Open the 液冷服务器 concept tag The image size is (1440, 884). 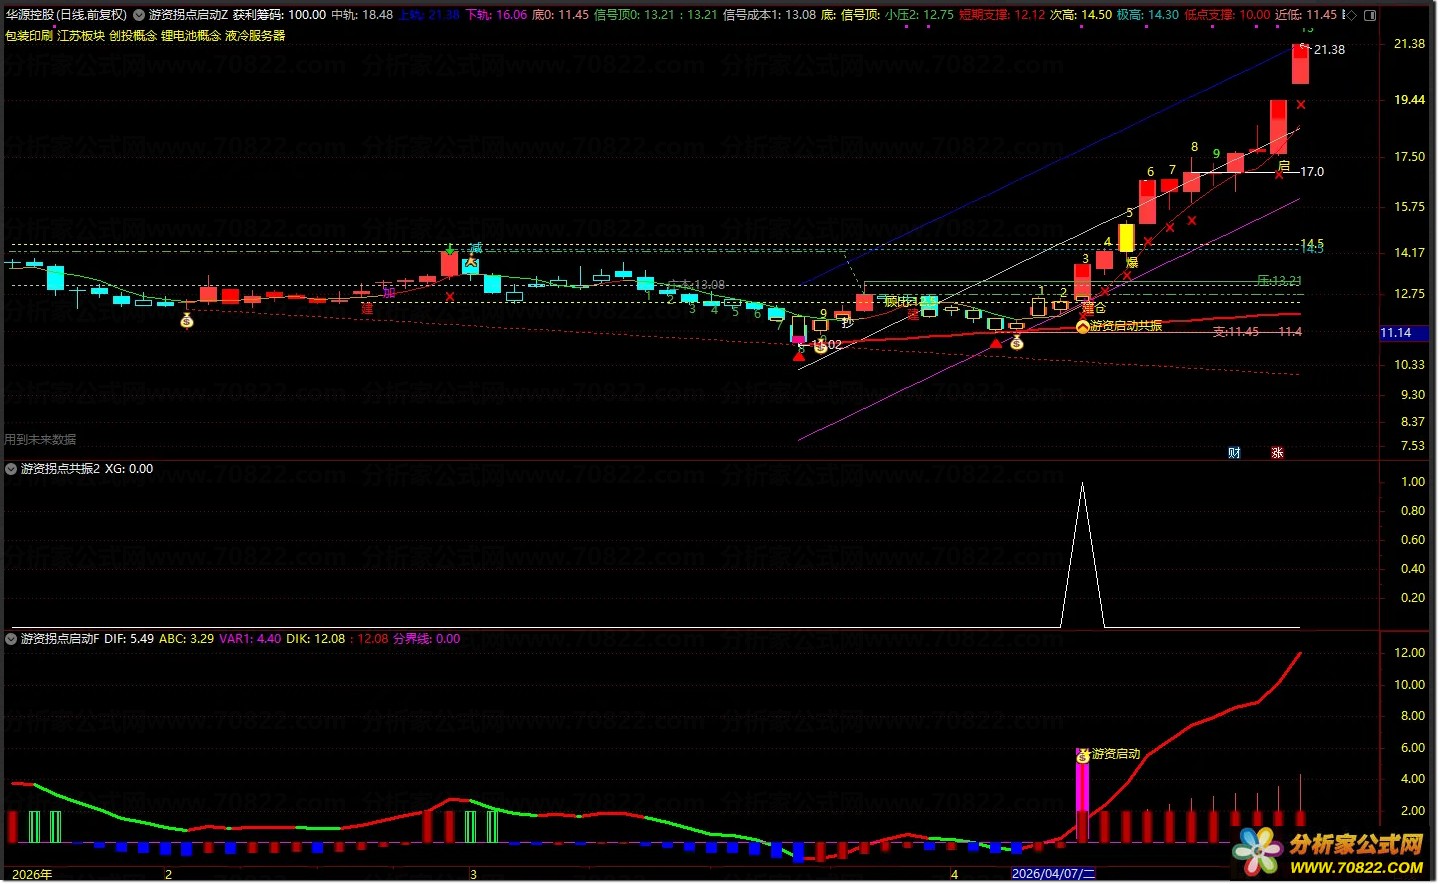click(x=255, y=35)
